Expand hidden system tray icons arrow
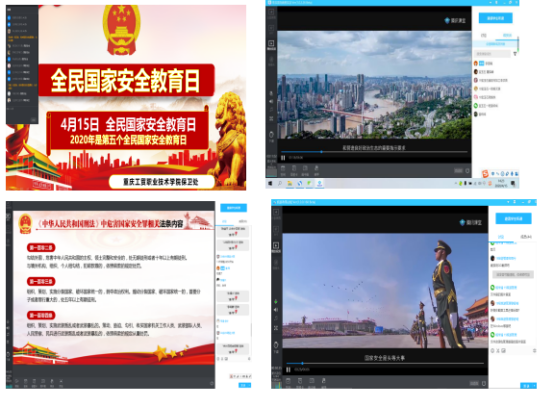The image size is (554, 407). point(456,183)
